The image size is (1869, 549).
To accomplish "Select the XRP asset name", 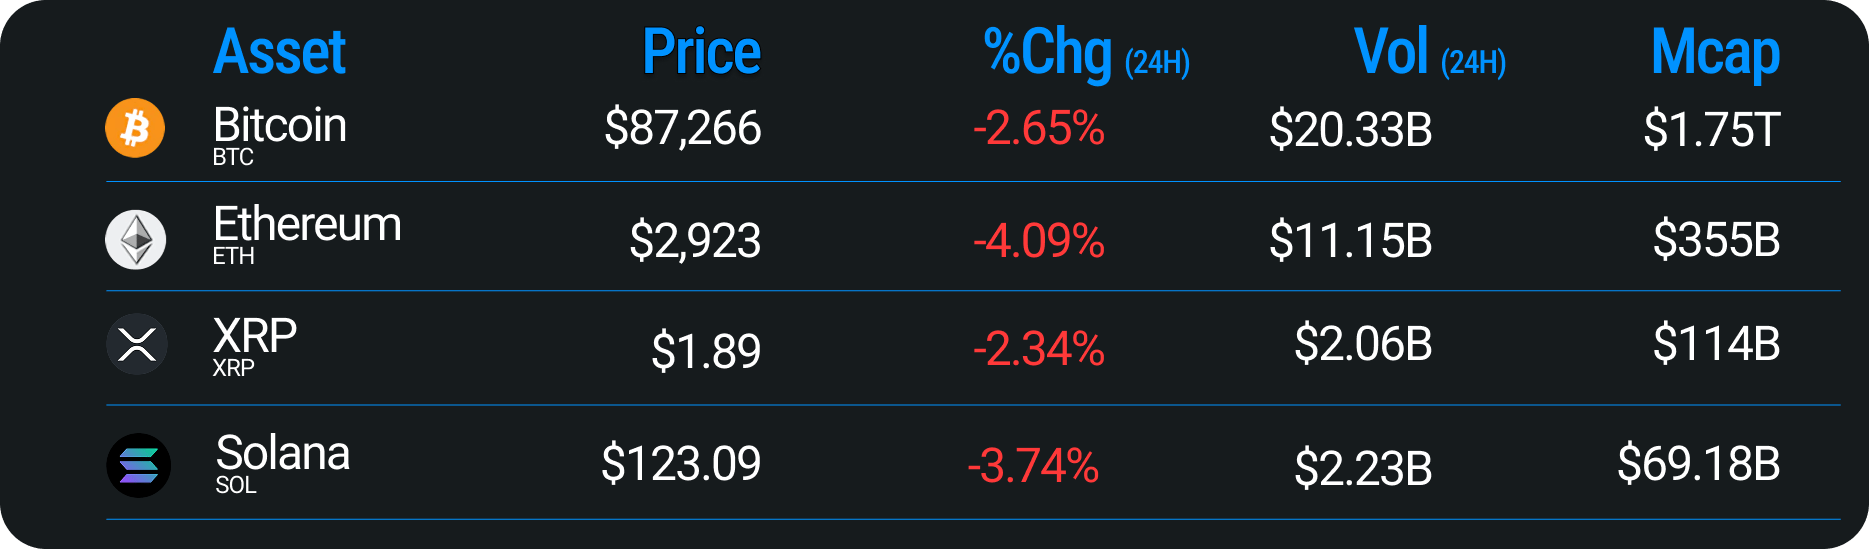I will tap(255, 336).
